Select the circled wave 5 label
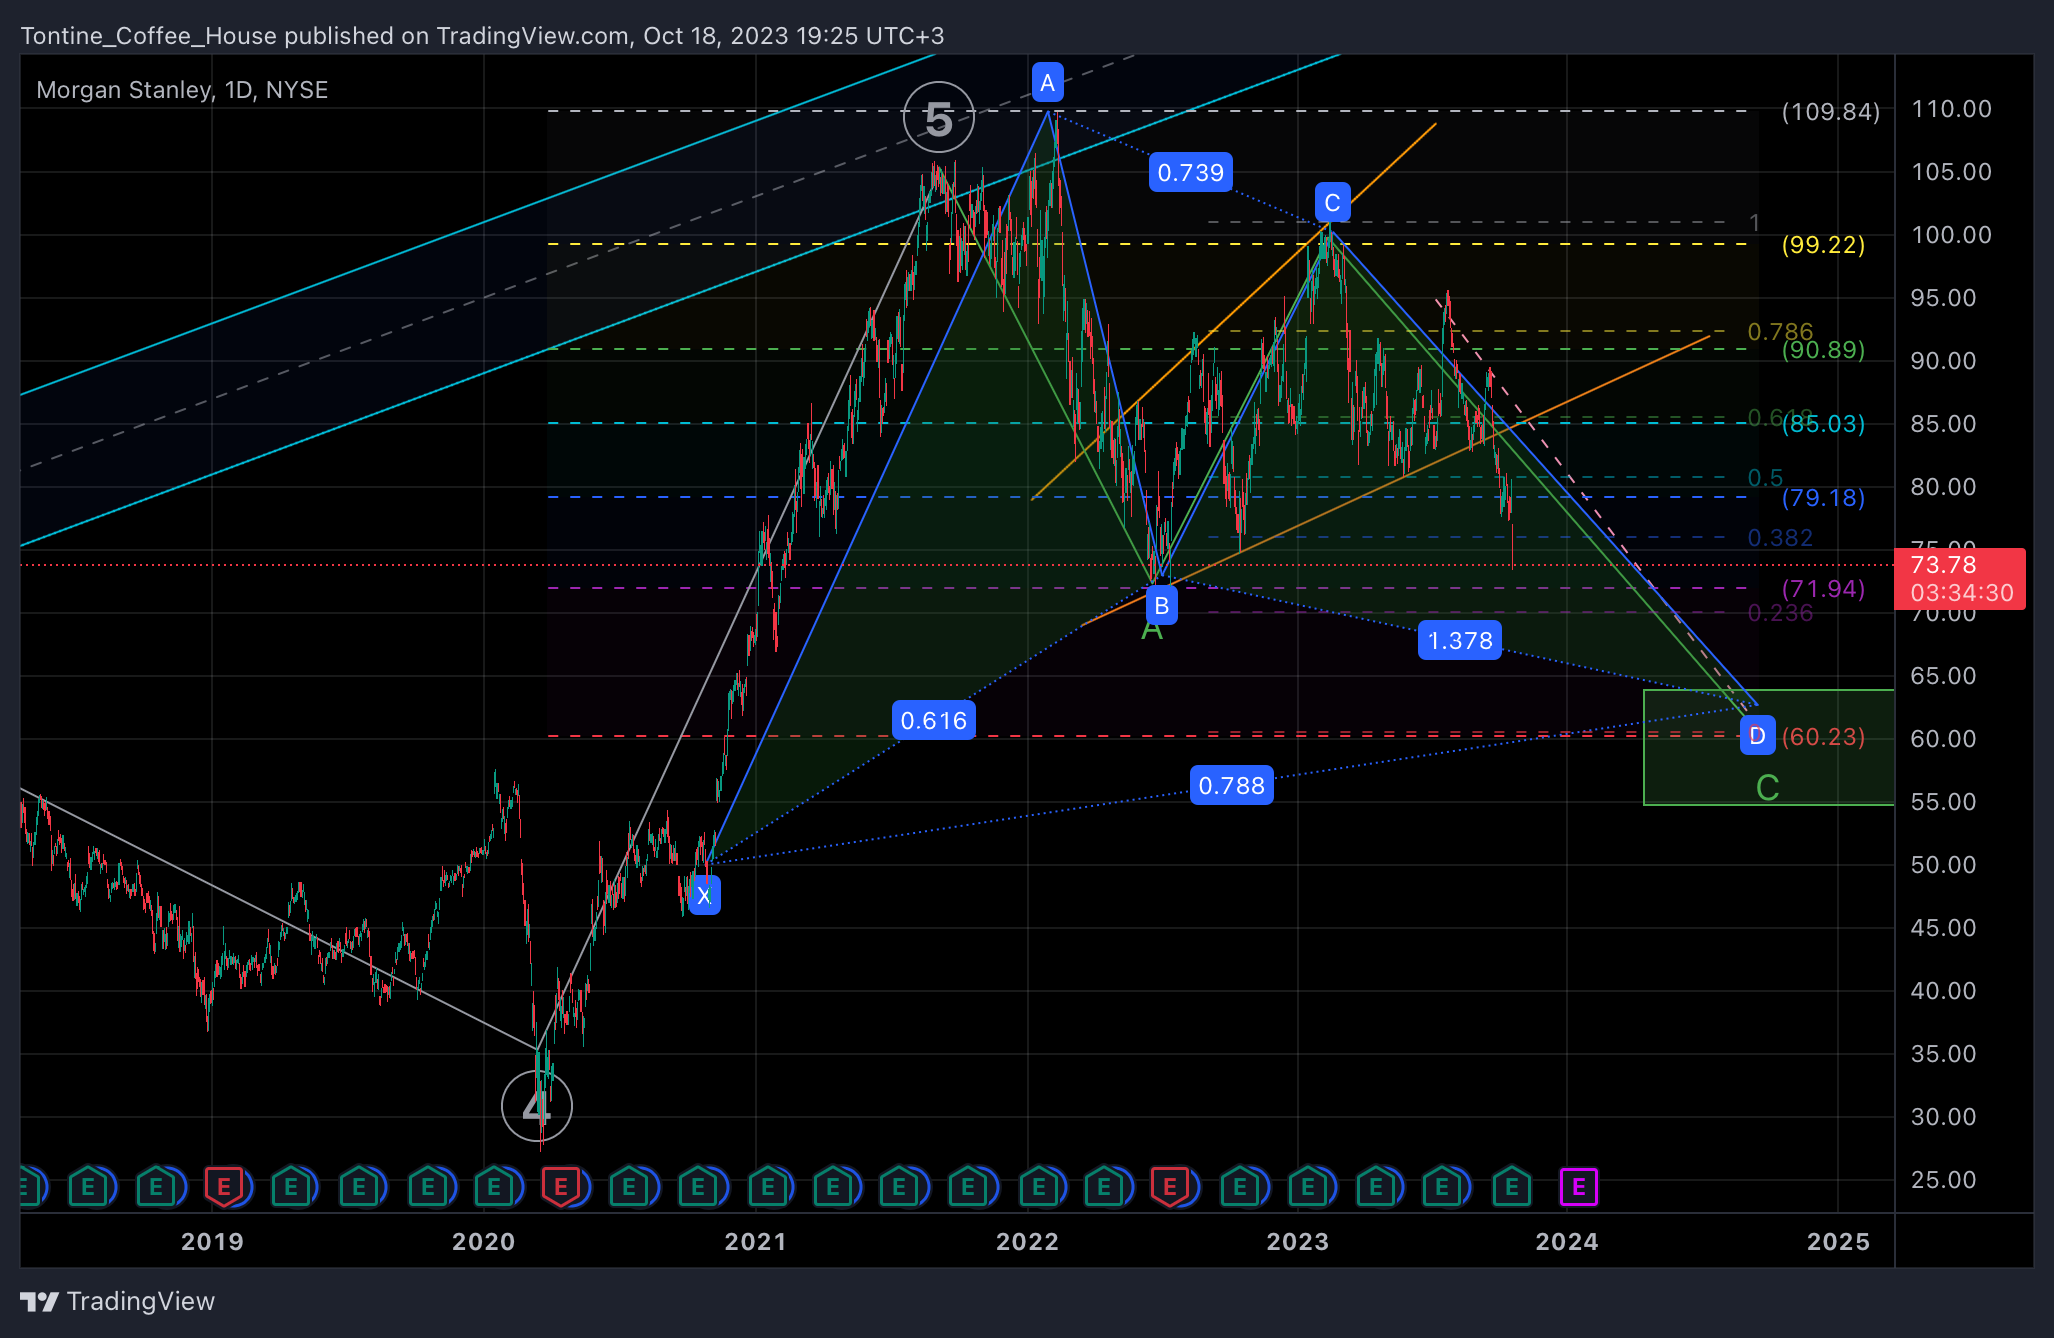This screenshot has width=2054, height=1338. click(x=938, y=118)
